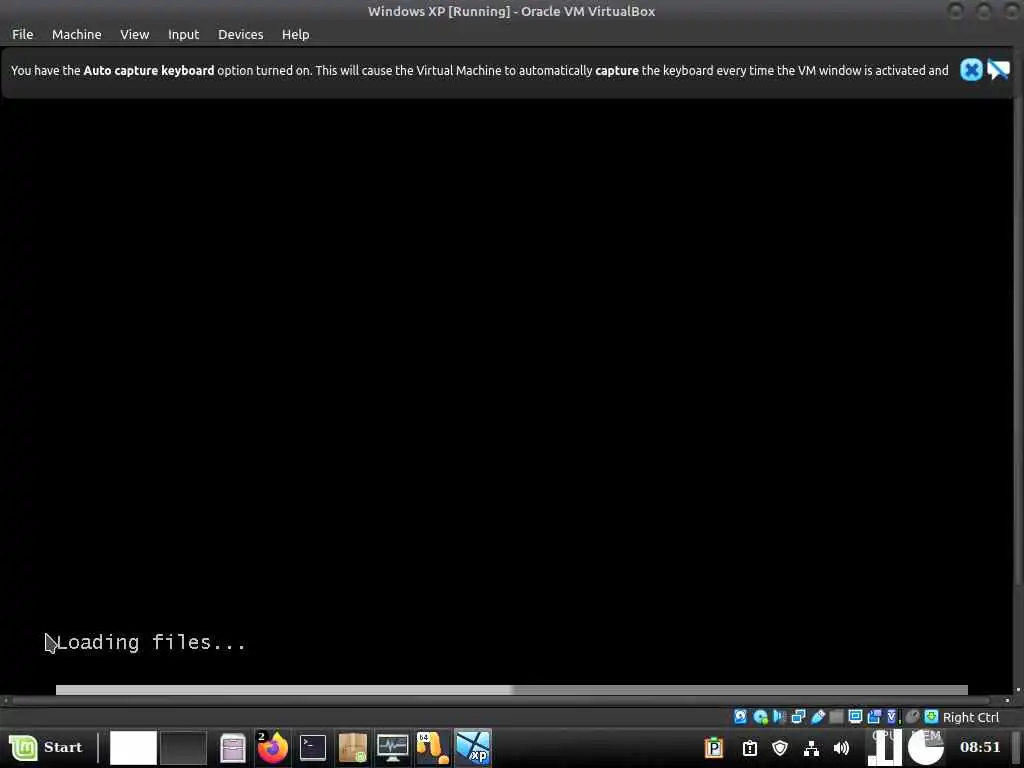Open the volume control tray icon
This screenshot has height=768, width=1024.
pyautogui.click(x=841, y=748)
